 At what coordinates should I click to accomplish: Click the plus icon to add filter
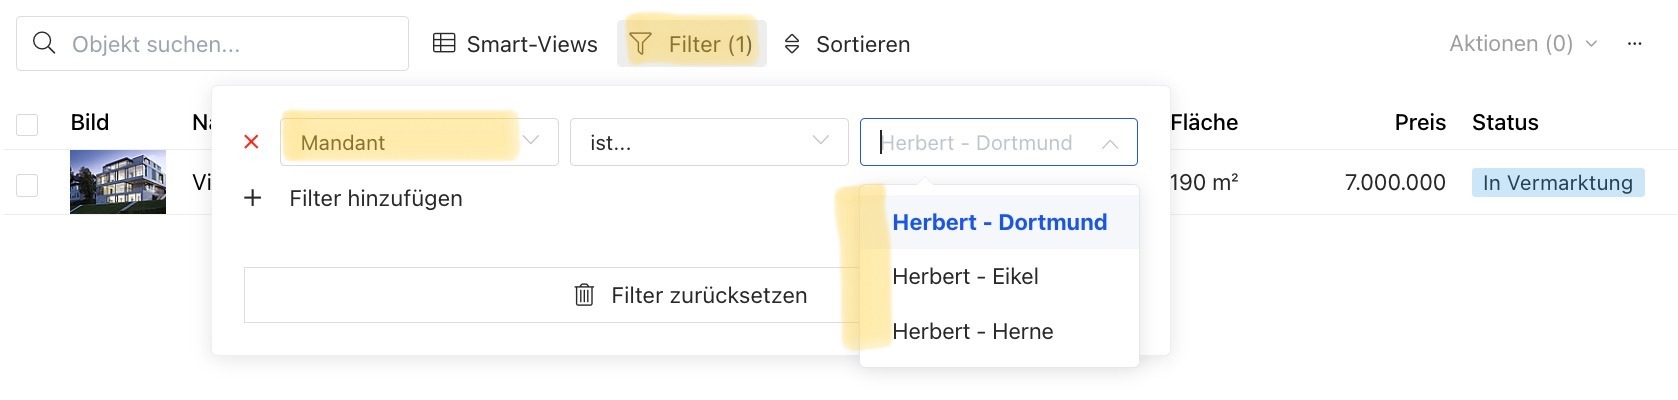coord(253,198)
